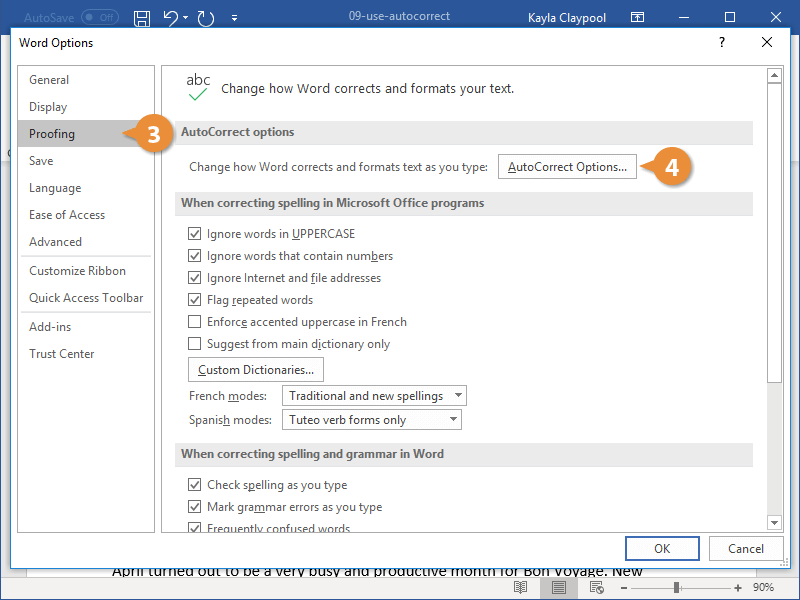Select the Read Mode icon in status bar
This screenshot has height=600, width=800.
[x=519, y=587]
